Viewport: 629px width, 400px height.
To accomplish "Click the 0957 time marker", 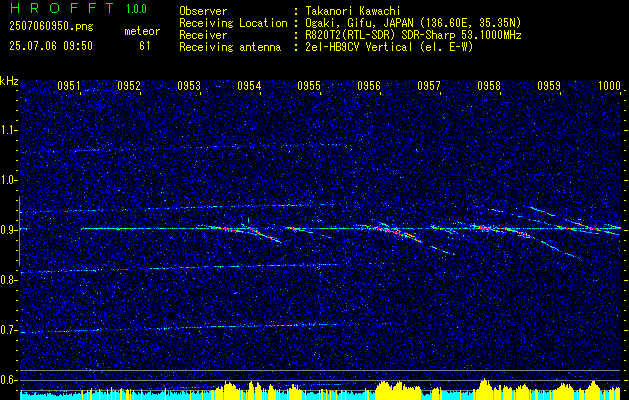I will pos(429,86).
